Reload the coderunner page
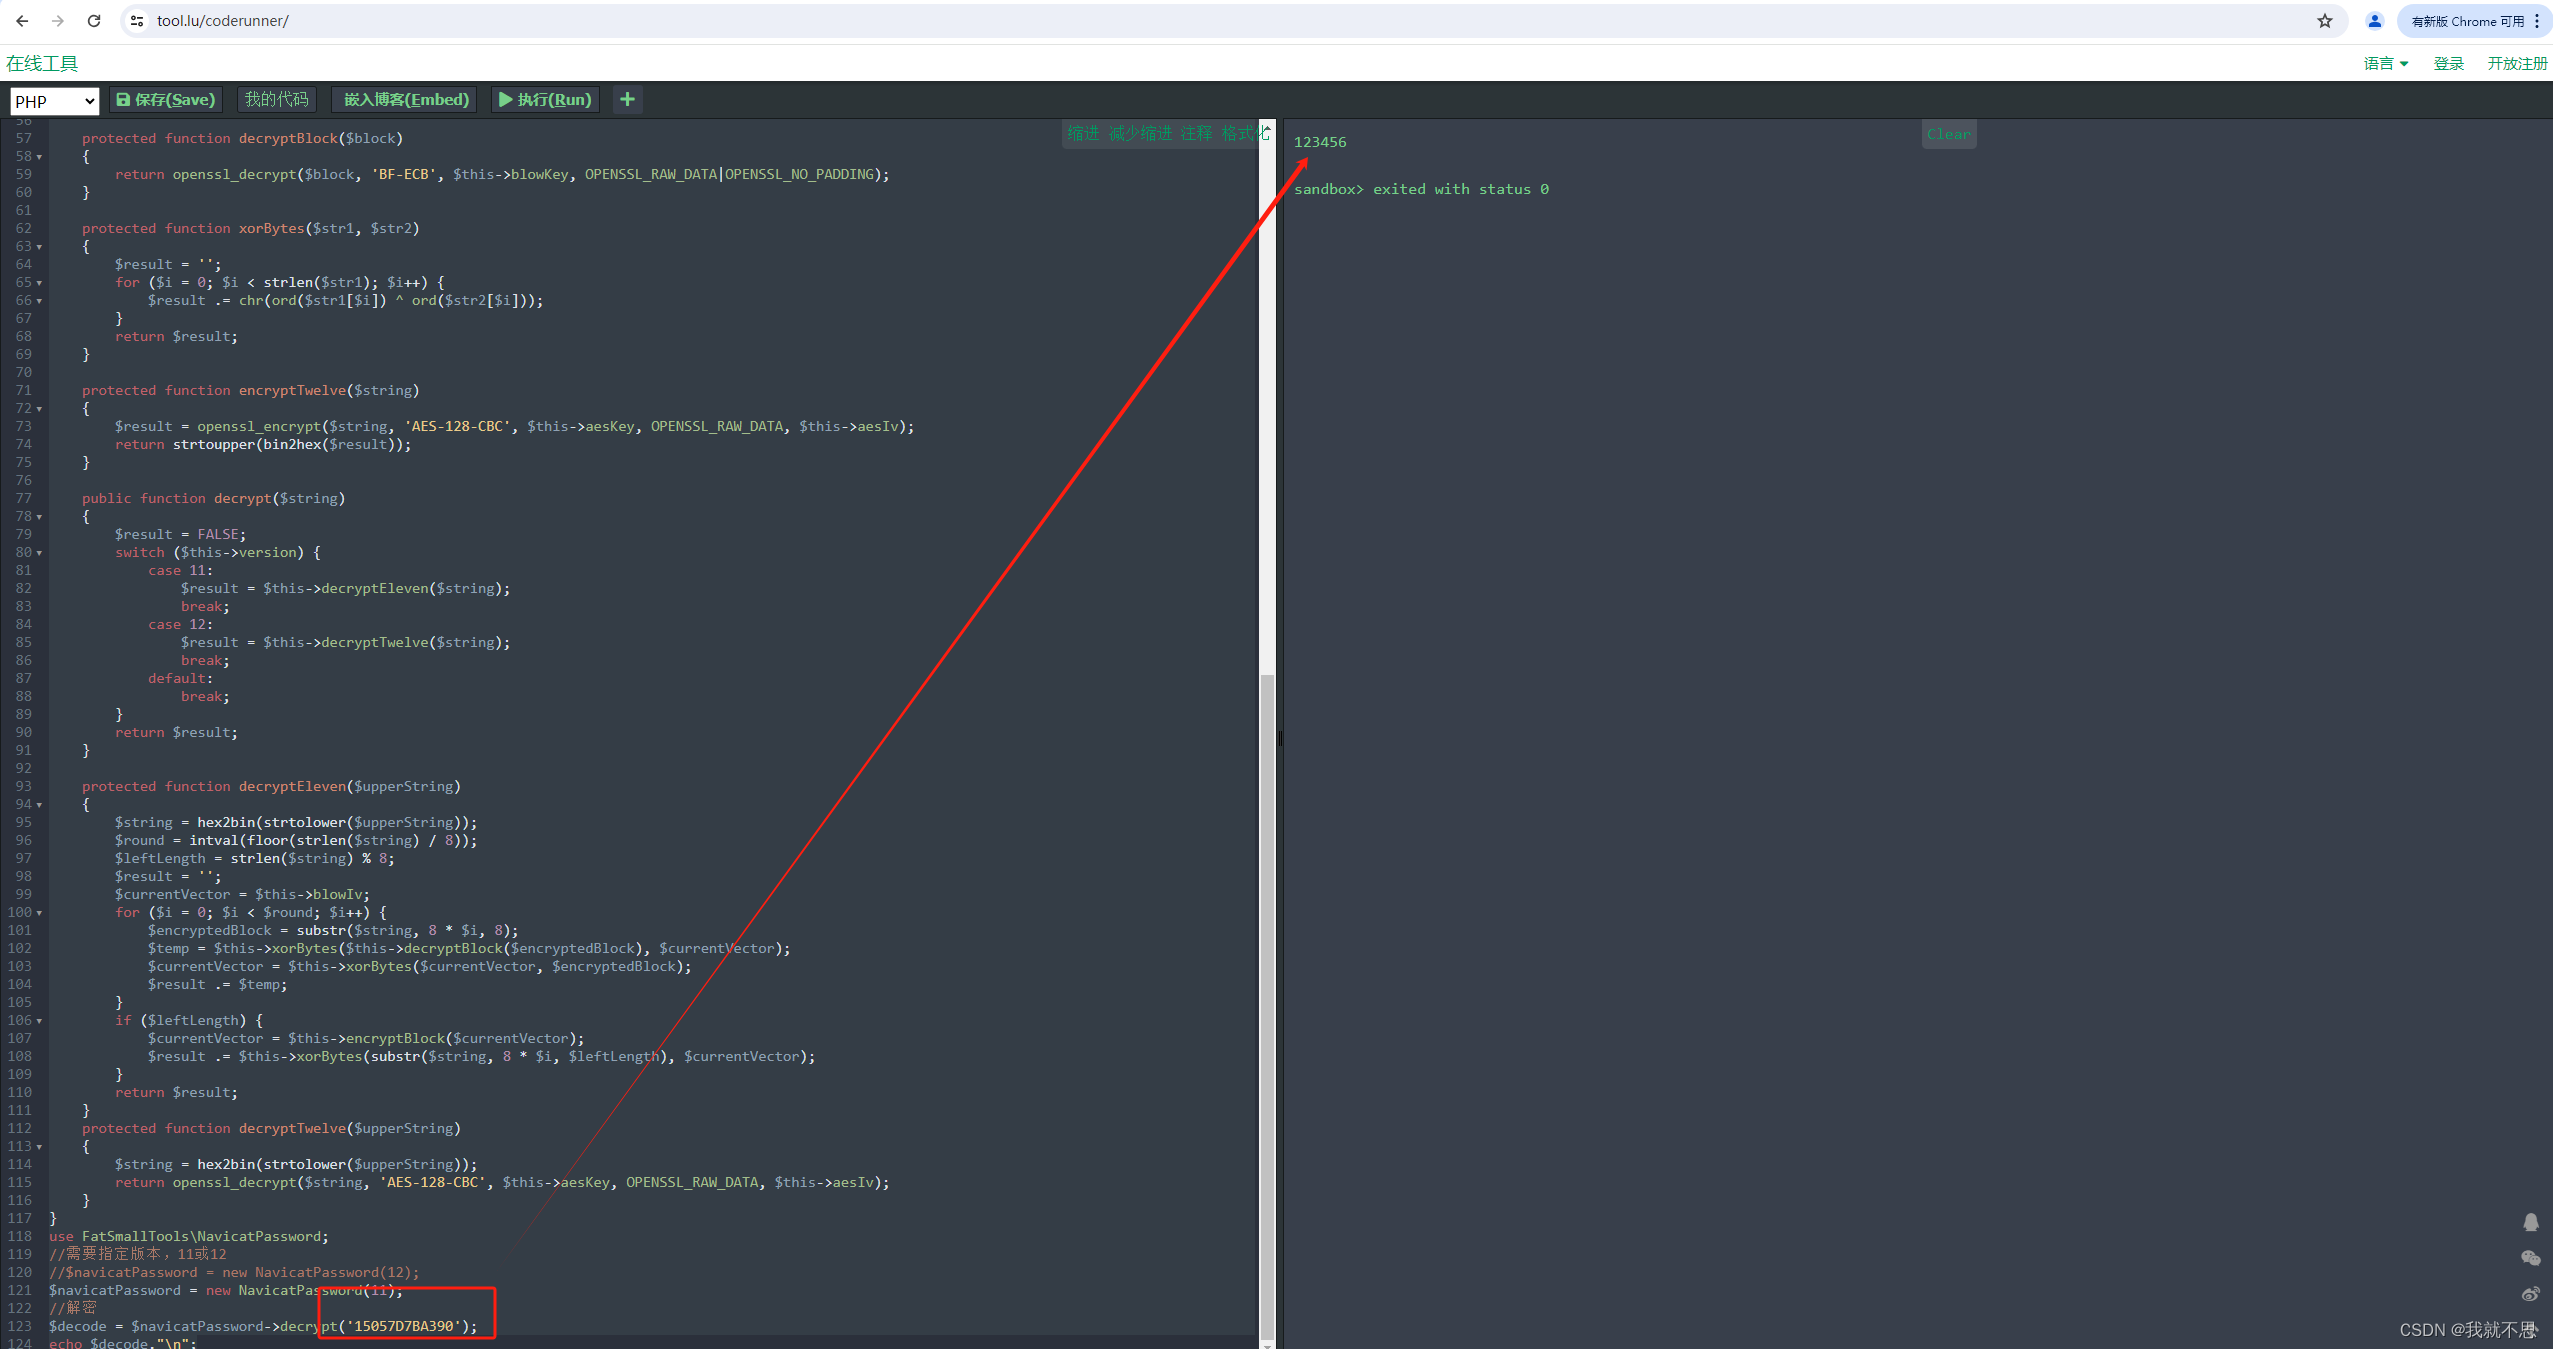Image resolution: width=2553 pixels, height=1349 pixels. [x=94, y=21]
